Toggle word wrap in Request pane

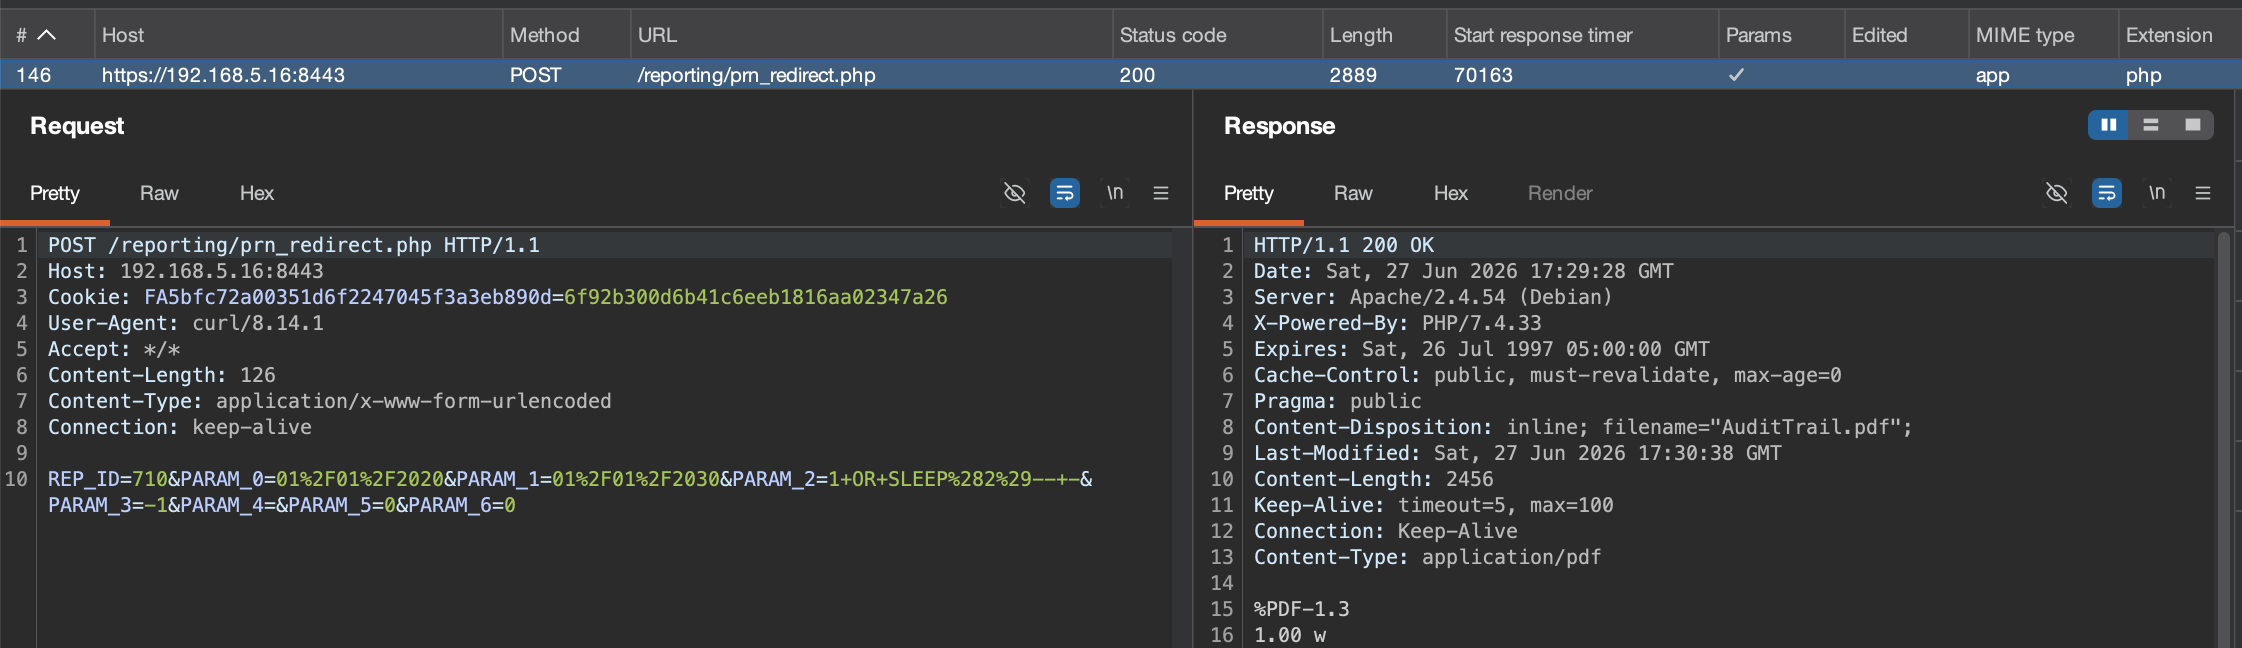(x=1065, y=193)
